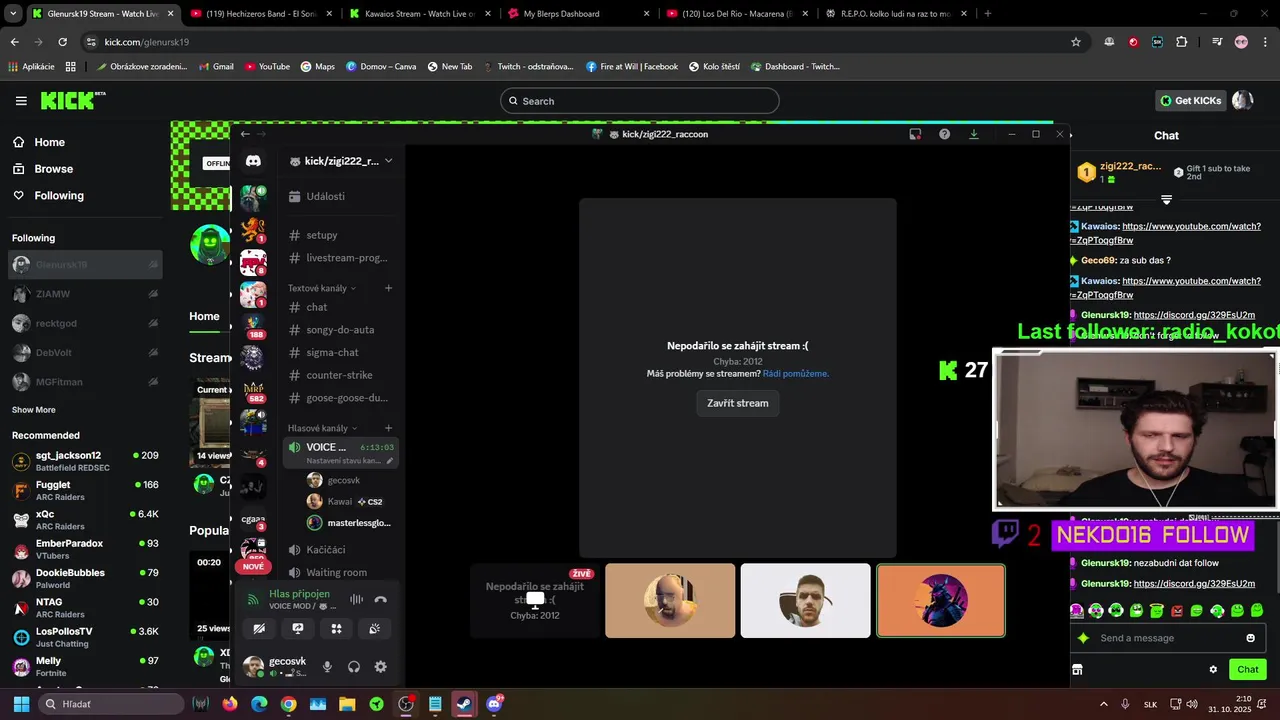Open xQc recommended channel
Image resolution: width=1280 pixels, height=720 pixels.
[85, 520]
